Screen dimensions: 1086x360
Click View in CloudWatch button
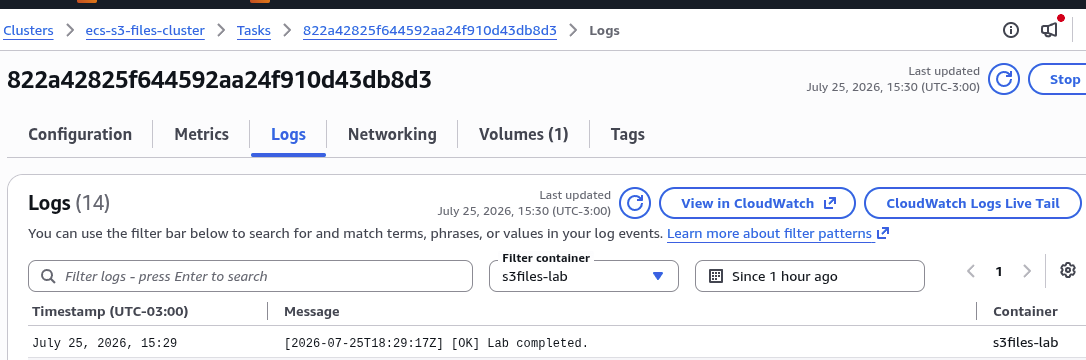(x=758, y=204)
